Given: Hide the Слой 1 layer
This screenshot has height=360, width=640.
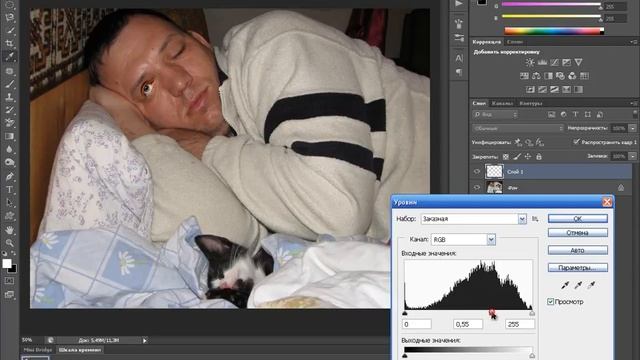Looking at the screenshot, I should [x=477, y=172].
